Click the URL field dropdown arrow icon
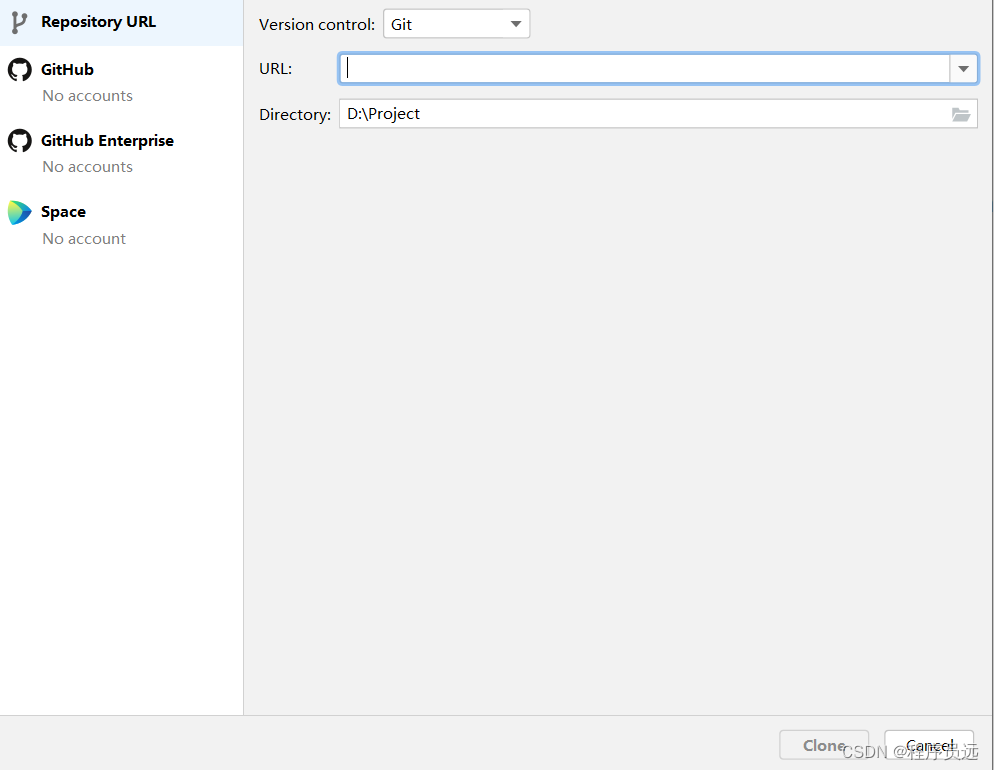The image size is (994, 770). pos(963,68)
